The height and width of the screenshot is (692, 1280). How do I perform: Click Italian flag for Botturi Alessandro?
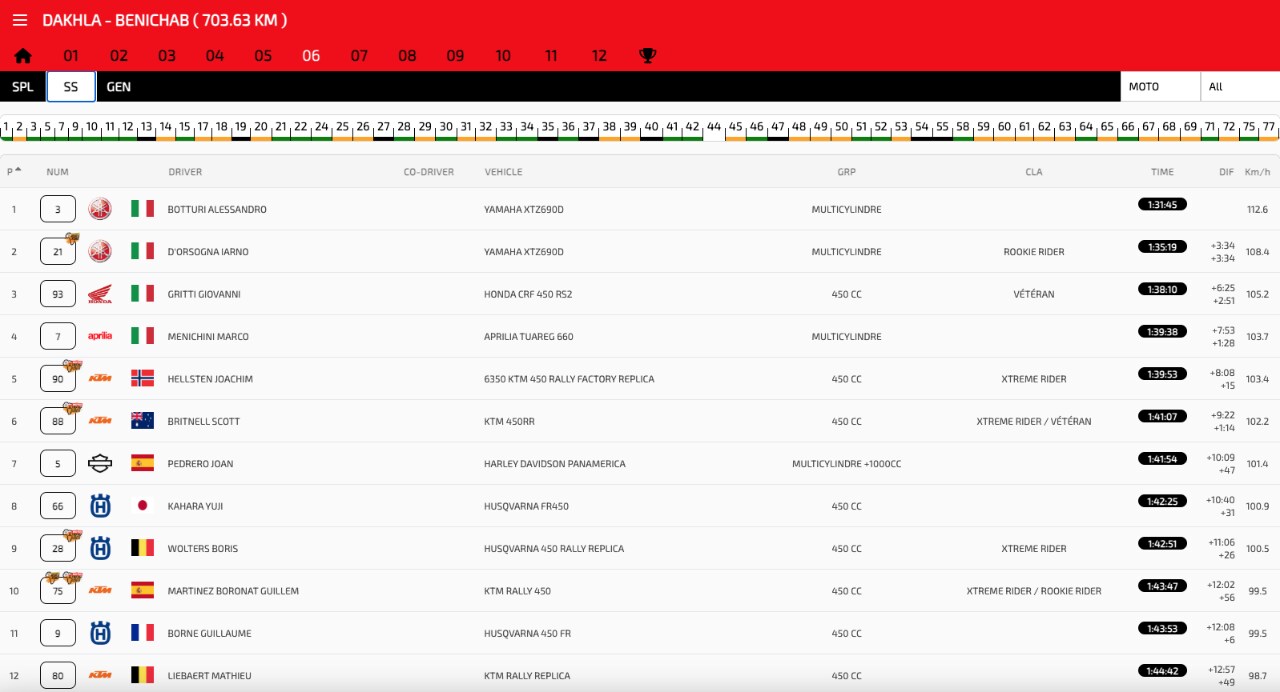142,209
